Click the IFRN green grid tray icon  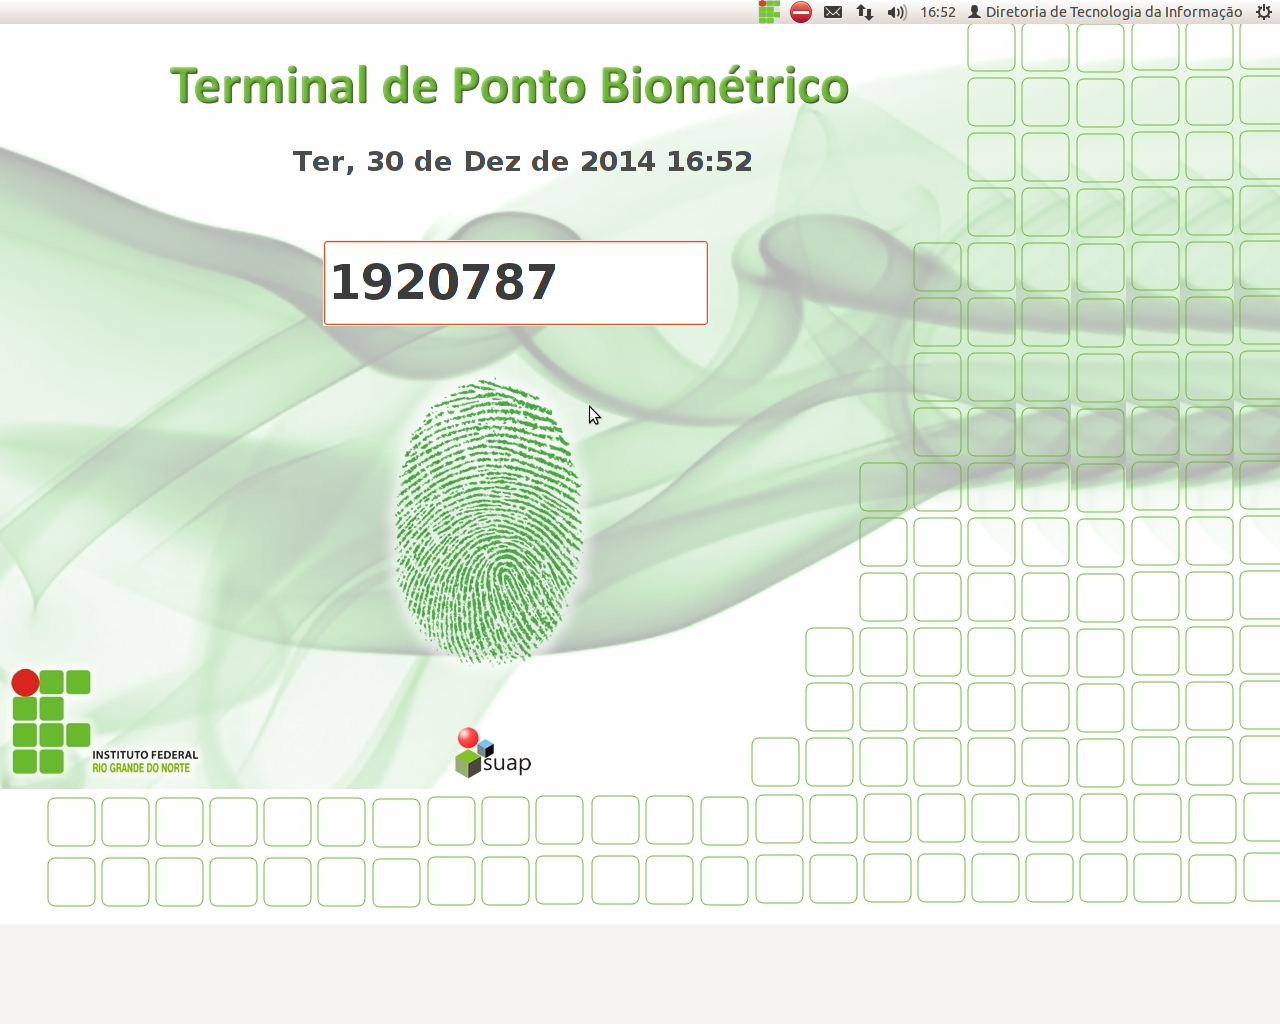pyautogui.click(x=769, y=12)
